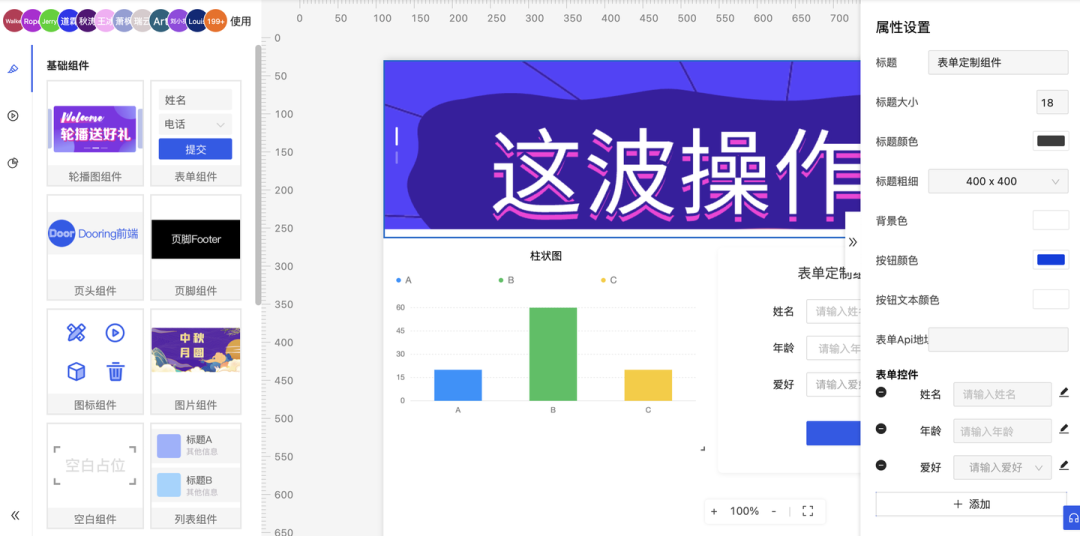The width and height of the screenshot is (1080, 536).
Task: Collapse the left component panel with double-chevron
Action: pyautogui.click(x=14, y=515)
